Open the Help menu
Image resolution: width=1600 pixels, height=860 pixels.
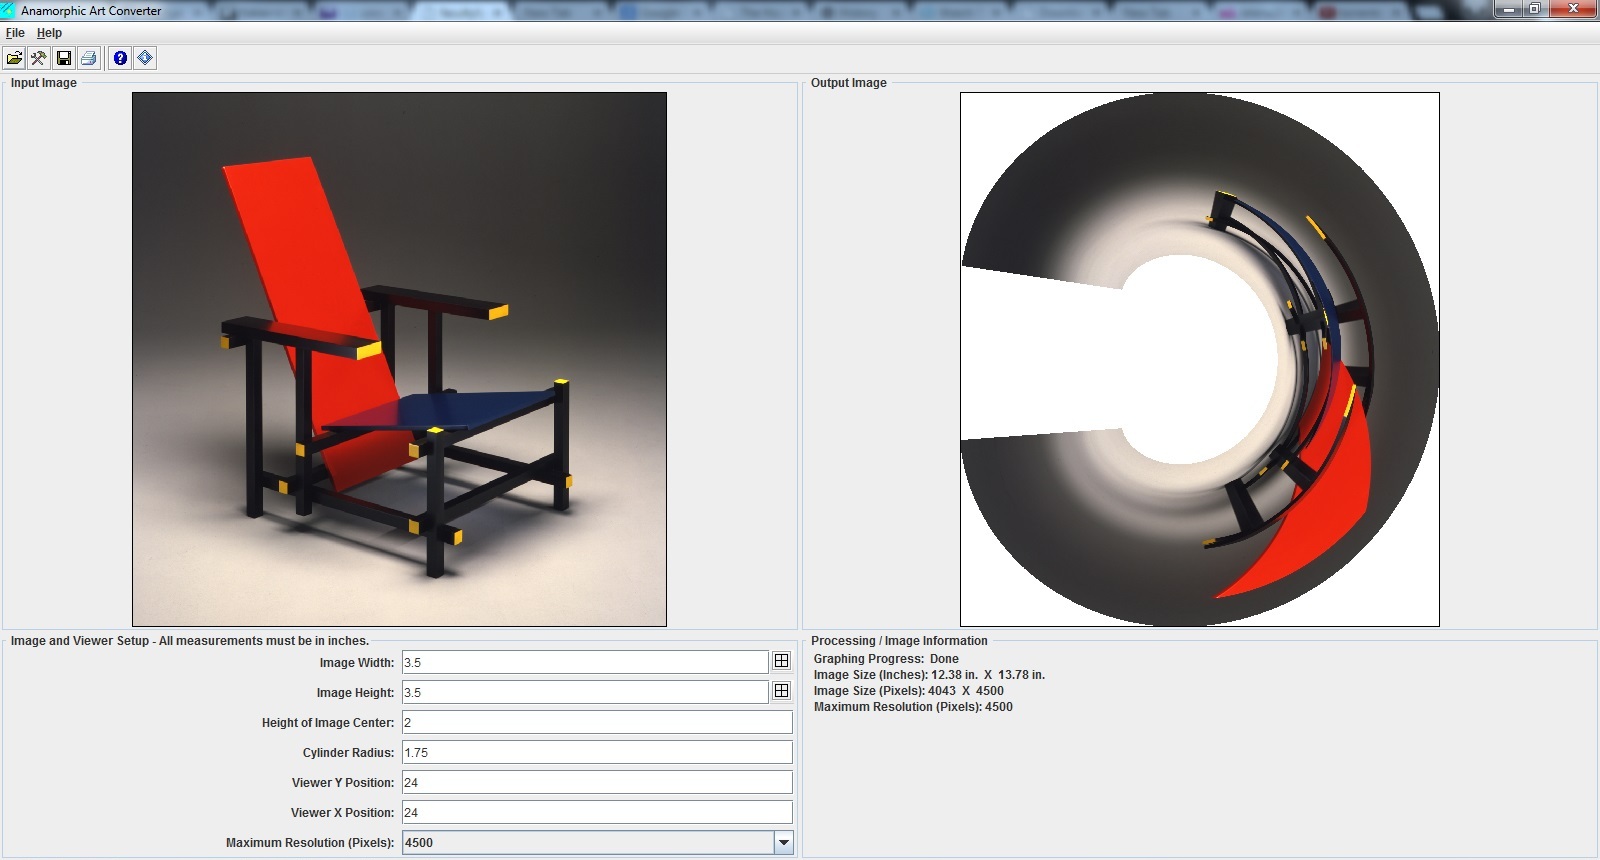(x=49, y=33)
